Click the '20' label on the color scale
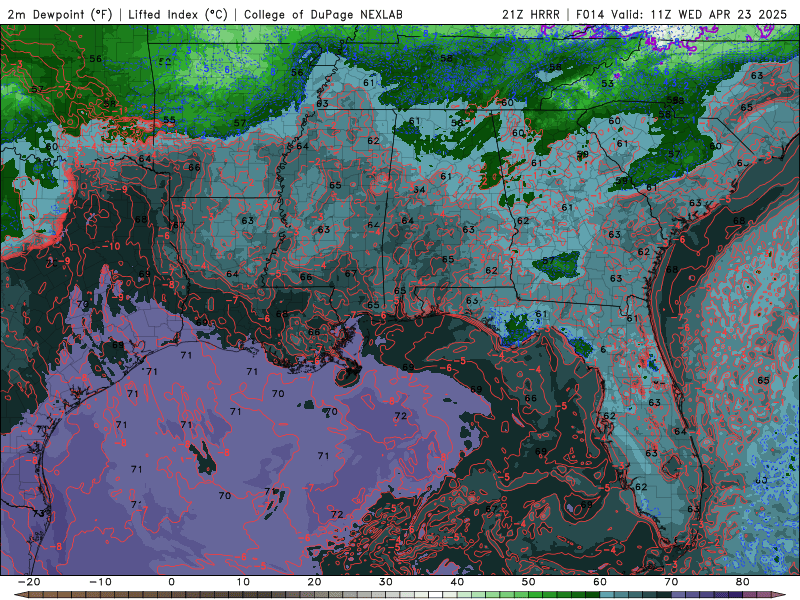 [314, 582]
